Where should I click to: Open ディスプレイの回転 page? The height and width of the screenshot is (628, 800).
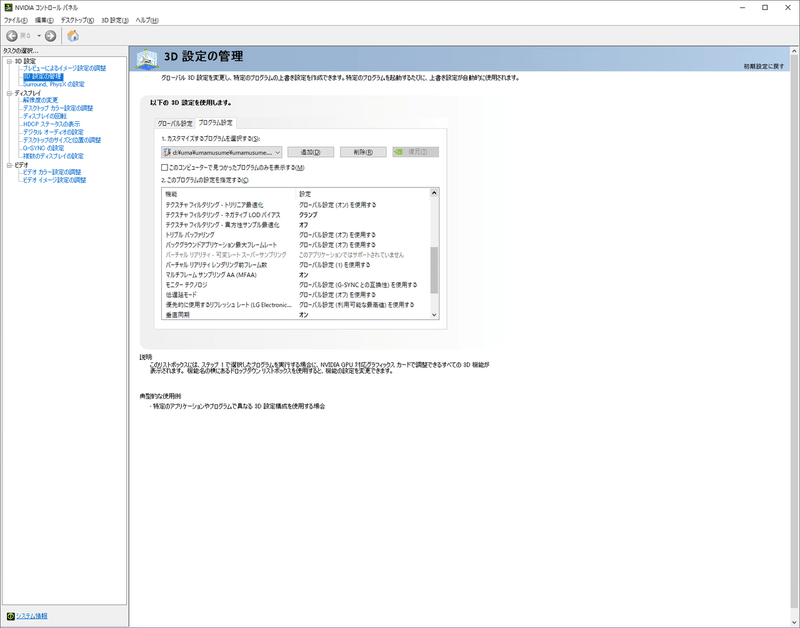pos(44,116)
